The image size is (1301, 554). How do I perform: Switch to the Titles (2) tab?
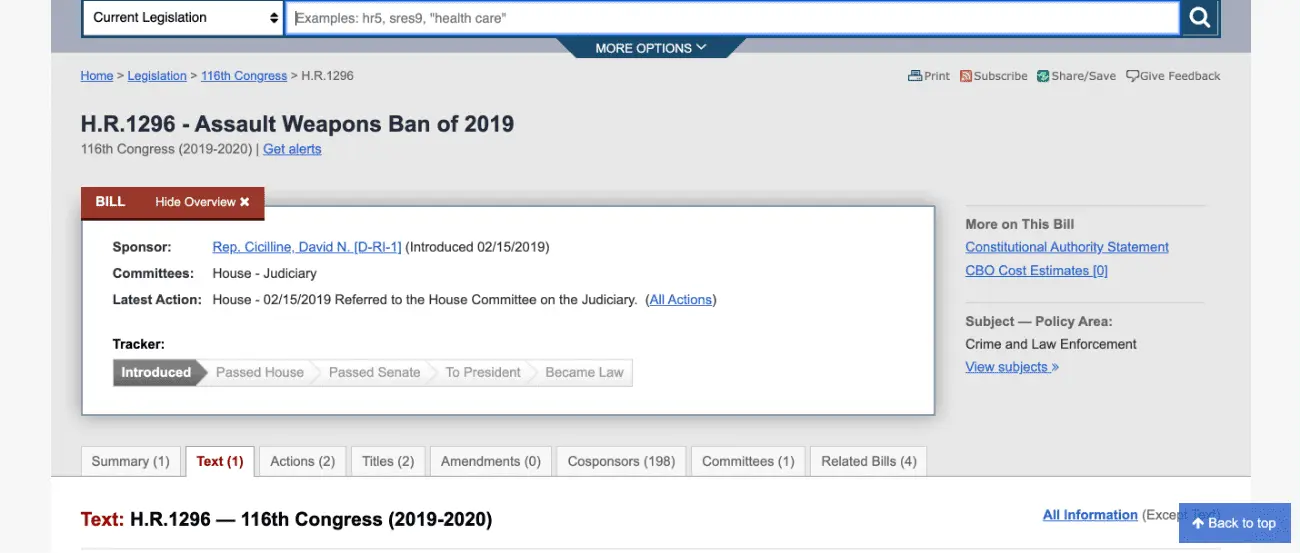coord(388,461)
